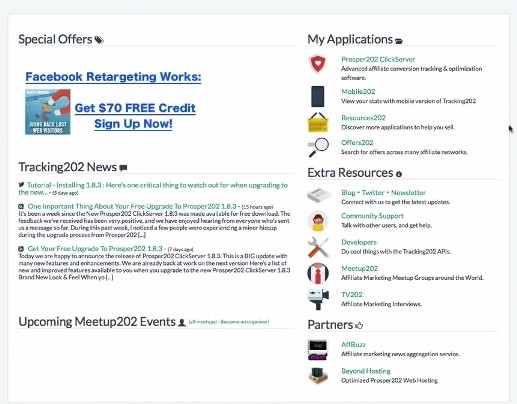This screenshot has height=404, width=517.
Task: Click the Meetup202 suit and tie icon
Action: tap(318, 273)
